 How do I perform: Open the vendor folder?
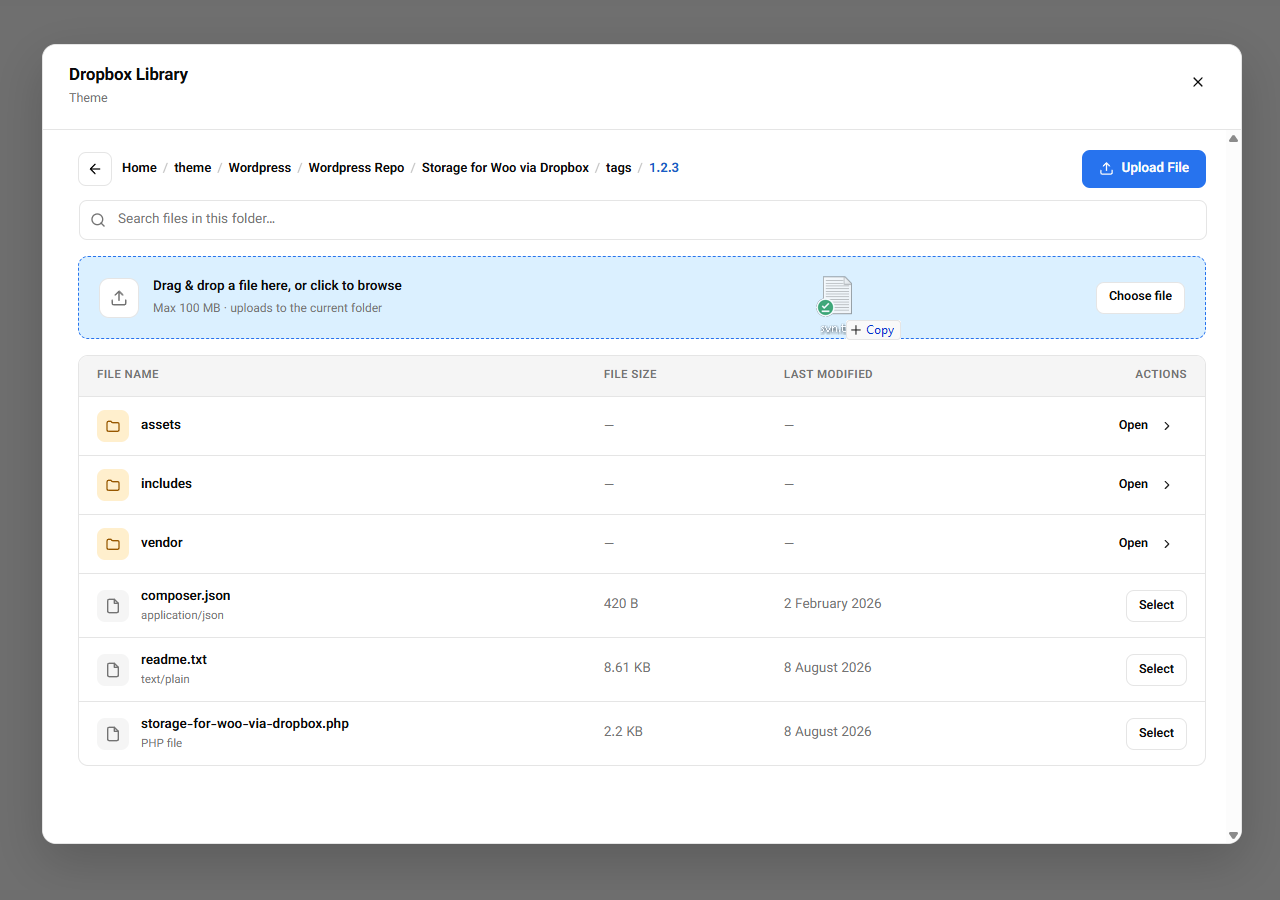(x=1145, y=544)
